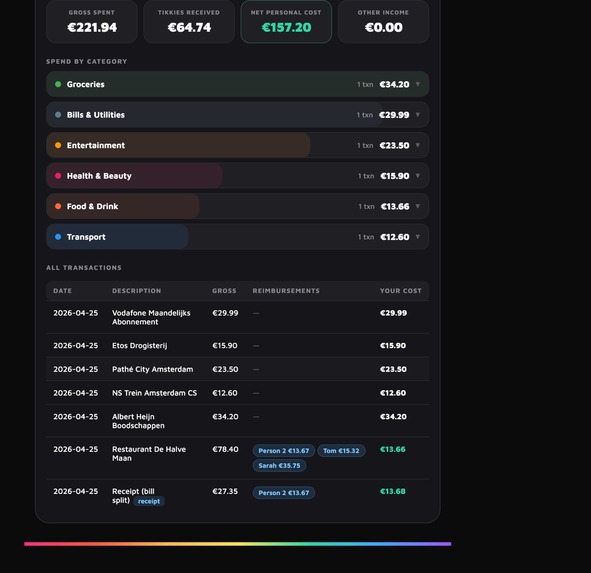Image resolution: width=591 pixels, height=573 pixels.
Task: Click the green Groceries category dot
Action: (58, 84)
